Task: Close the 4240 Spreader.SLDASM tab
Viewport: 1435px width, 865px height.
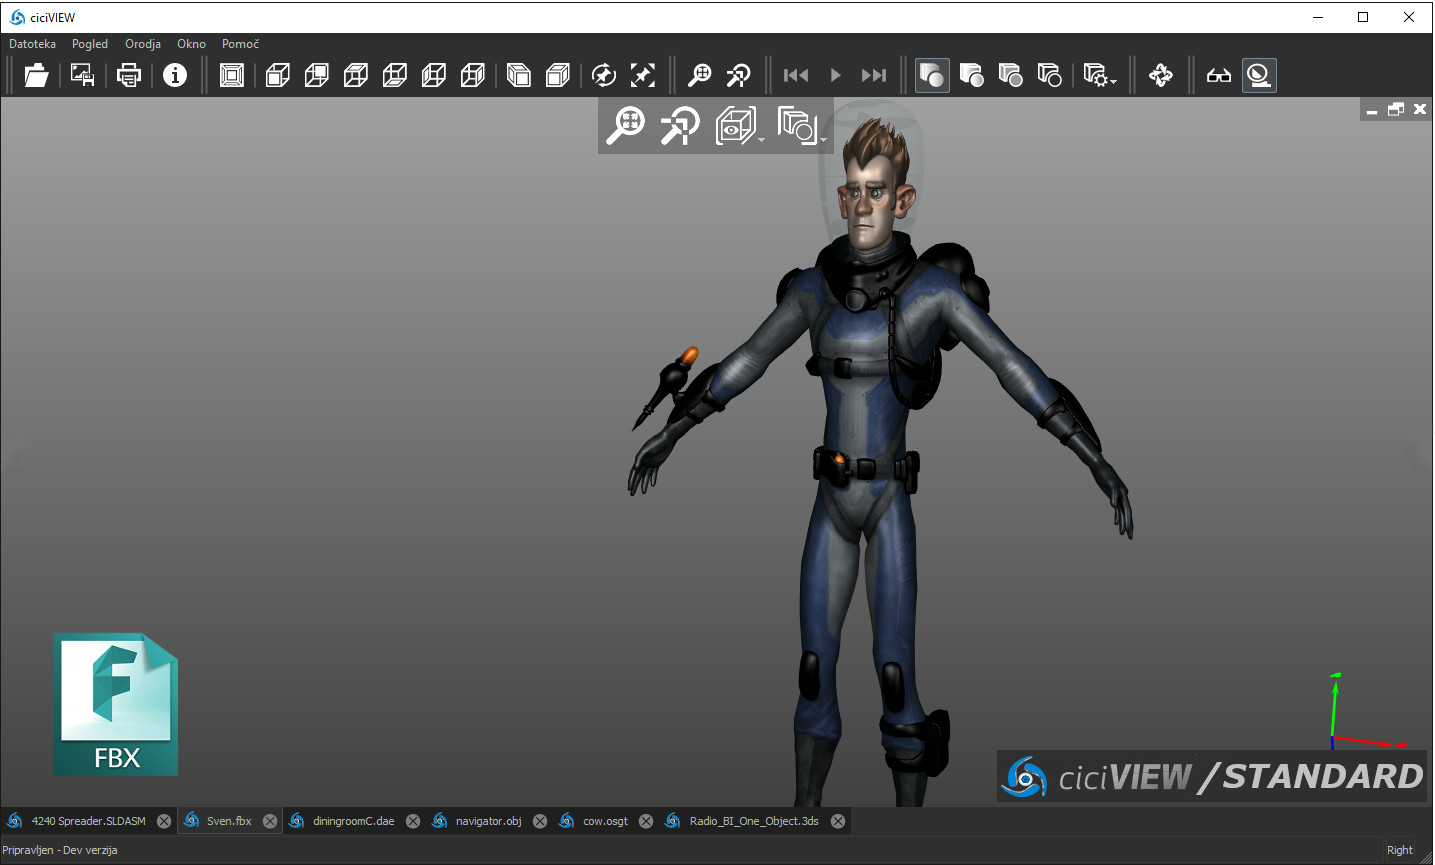Action: coord(164,821)
